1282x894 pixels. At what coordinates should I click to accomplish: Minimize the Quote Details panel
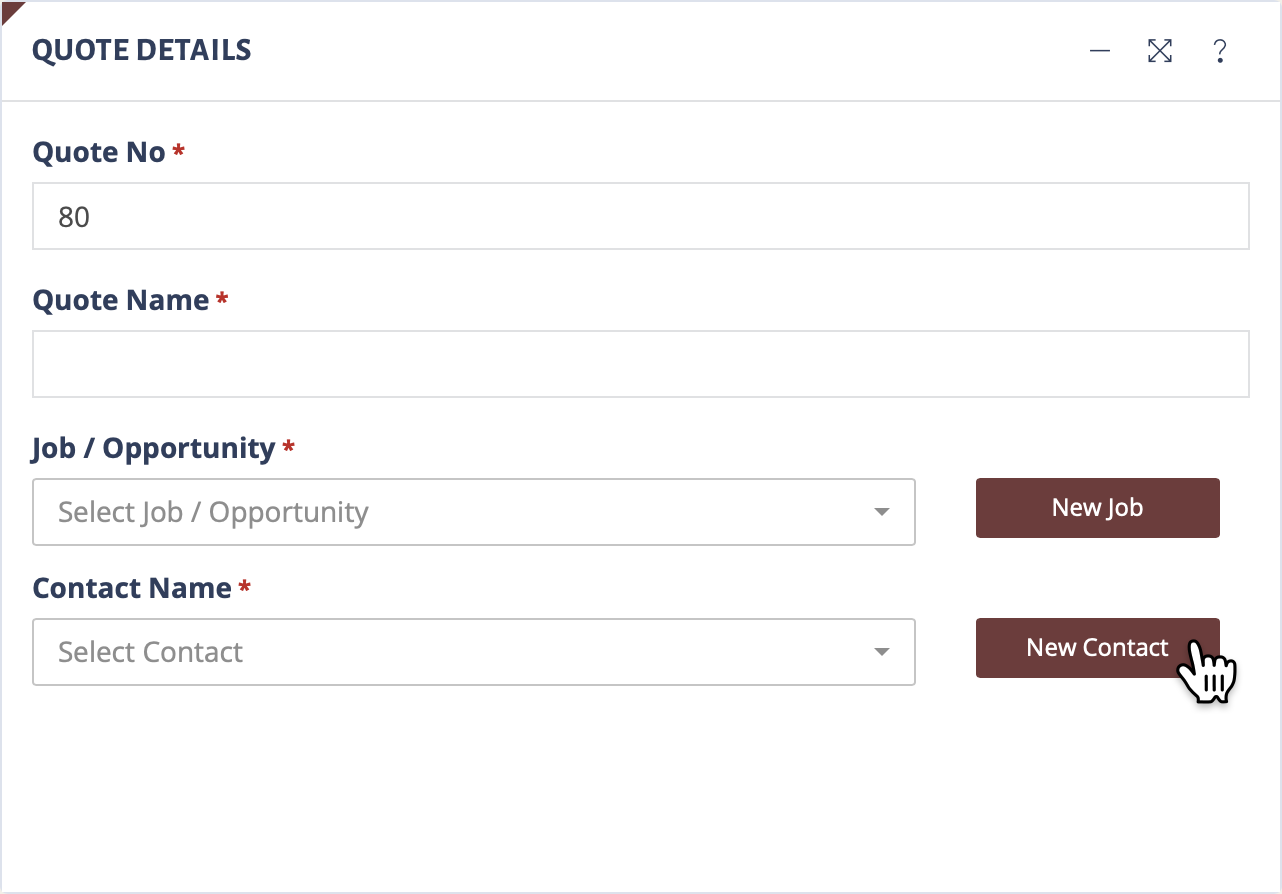tap(1100, 51)
